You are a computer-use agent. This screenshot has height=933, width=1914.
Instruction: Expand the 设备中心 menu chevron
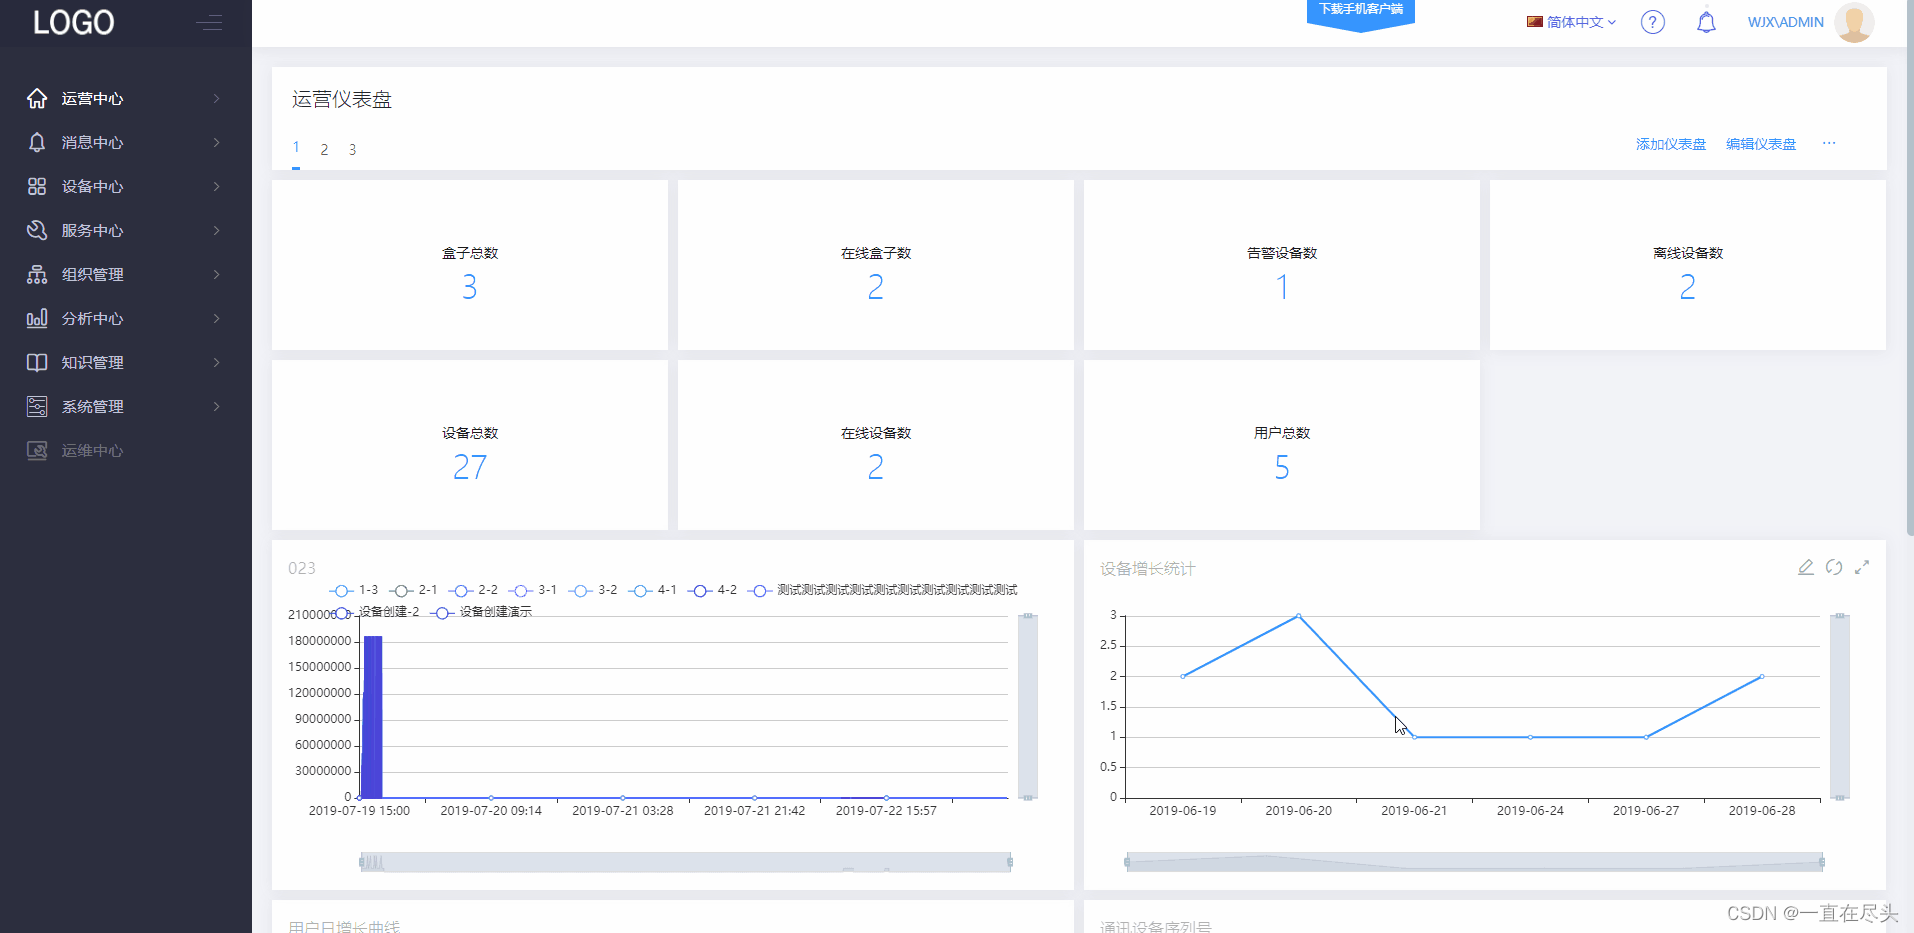pos(217,186)
